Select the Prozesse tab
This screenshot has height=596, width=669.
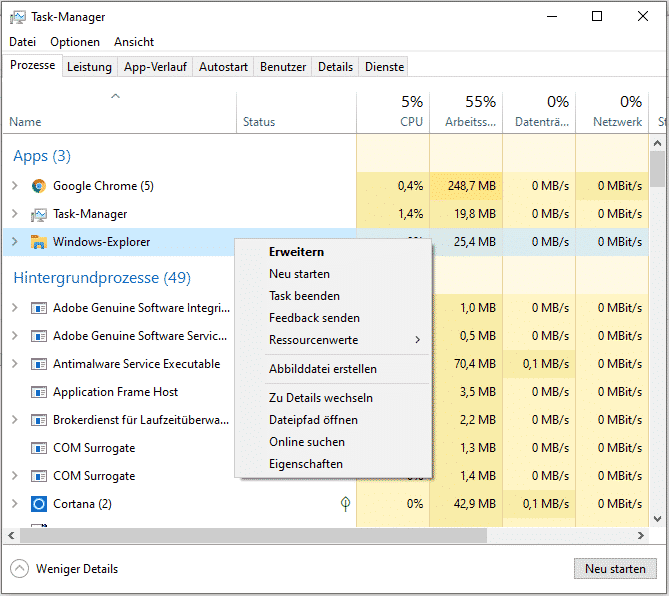click(x=33, y=65)
